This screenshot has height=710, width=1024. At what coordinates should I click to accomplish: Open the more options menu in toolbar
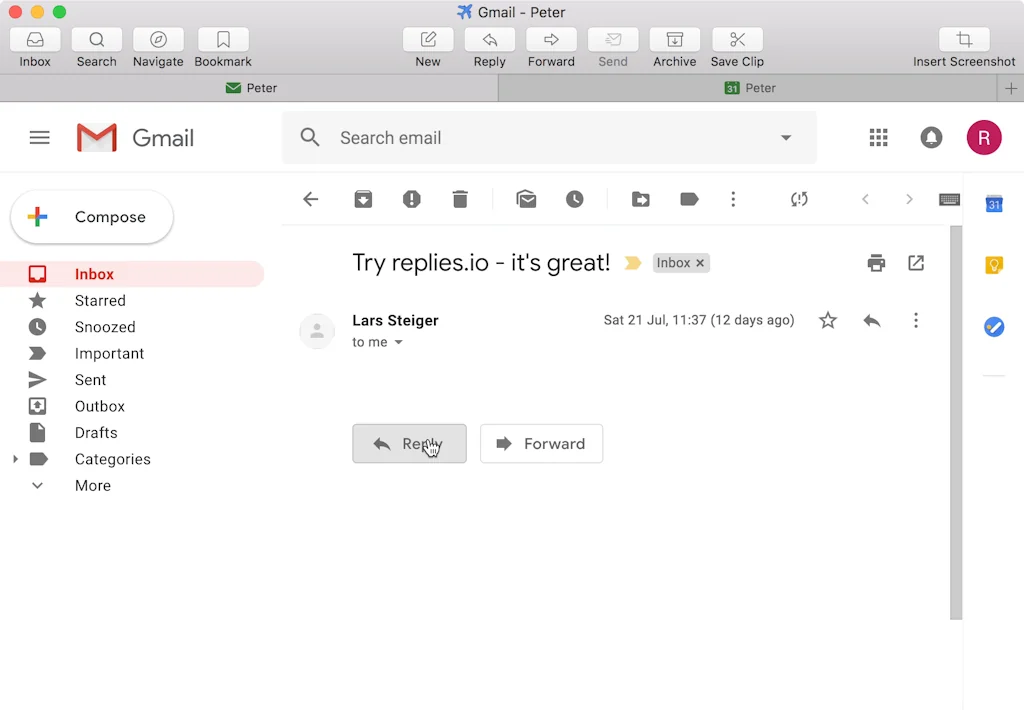click(x=733, y=199)
